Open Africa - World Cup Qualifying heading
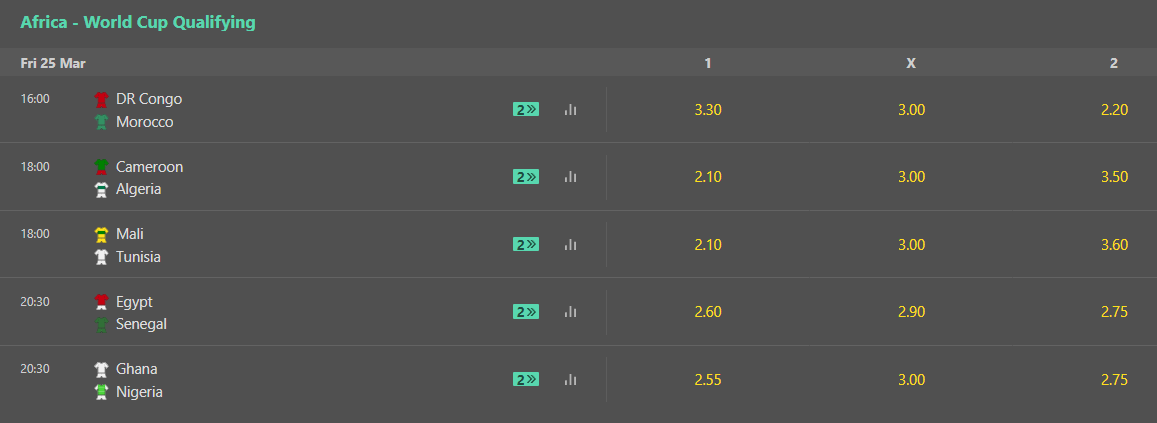The width and height of the screenshot is (1157, 423). (x=138, y=23)
